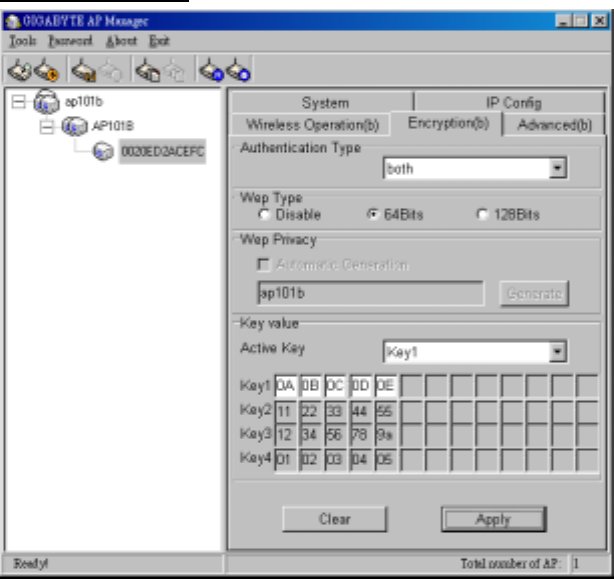Click the passphrase field containing ap101b
The height and width of the screenshot is (579, 614).
[x=370, y=293]
